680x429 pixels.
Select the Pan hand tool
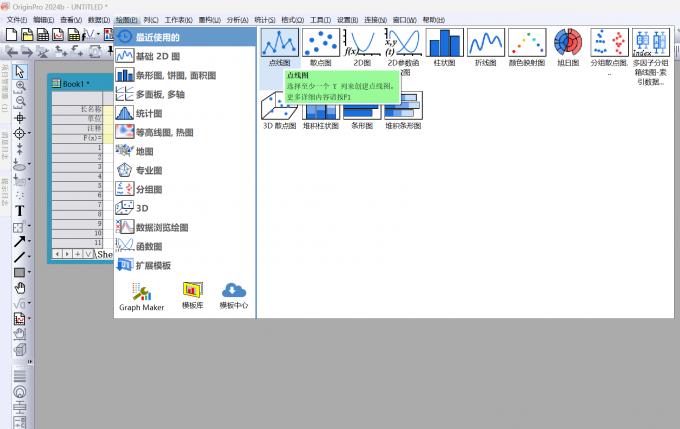pos(20,288)
